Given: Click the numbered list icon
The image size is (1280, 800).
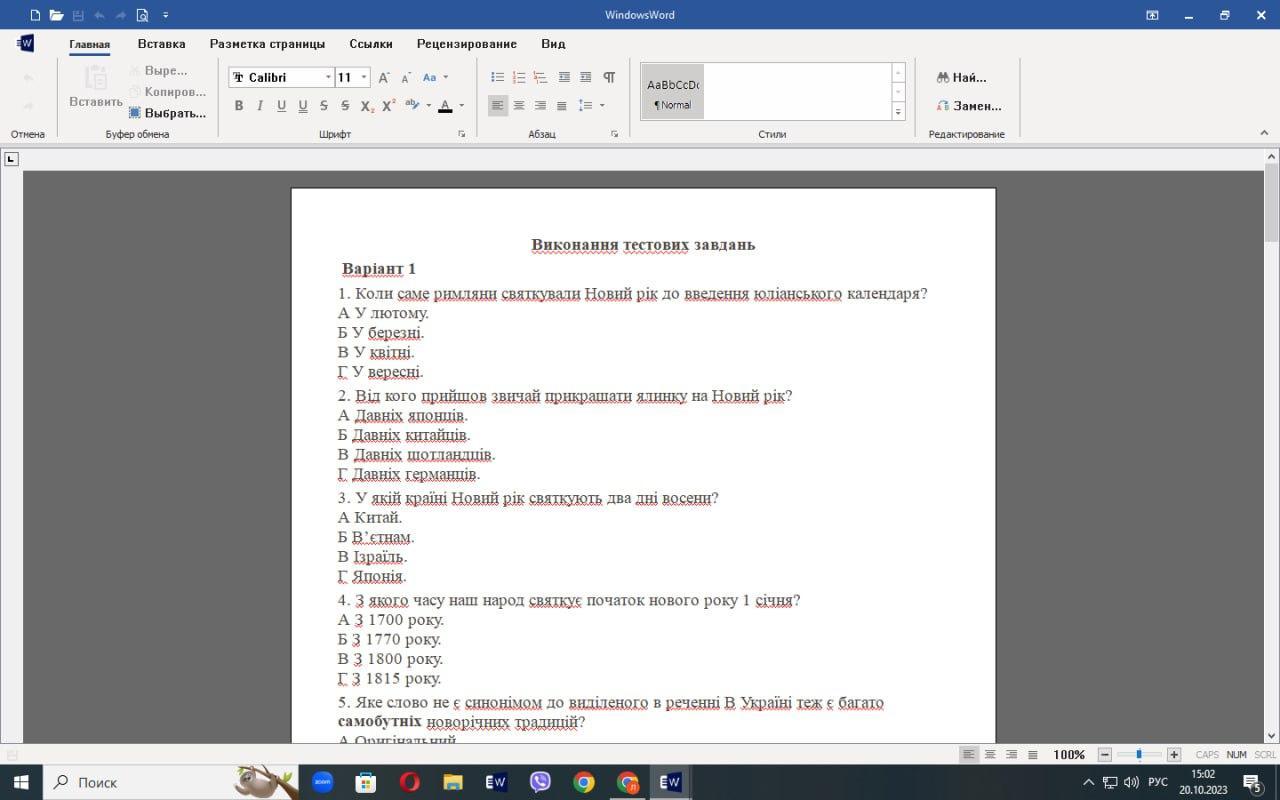Looking at the screenshot, I should [519, 77].
